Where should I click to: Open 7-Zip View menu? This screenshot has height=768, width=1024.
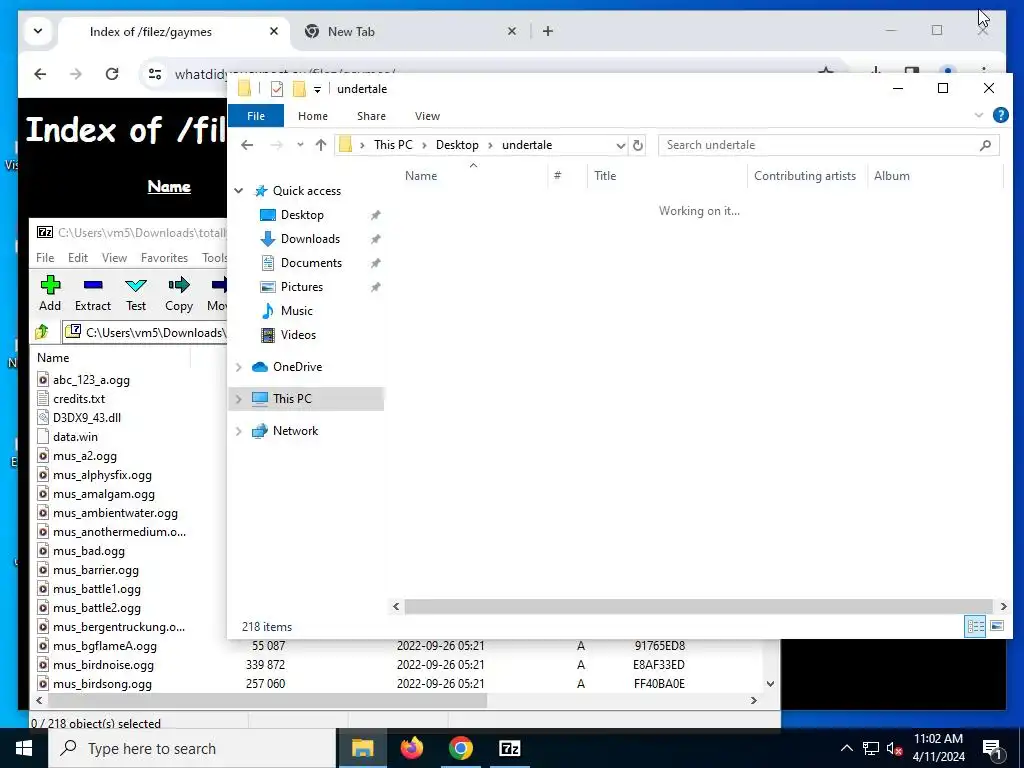pos(114,258)
